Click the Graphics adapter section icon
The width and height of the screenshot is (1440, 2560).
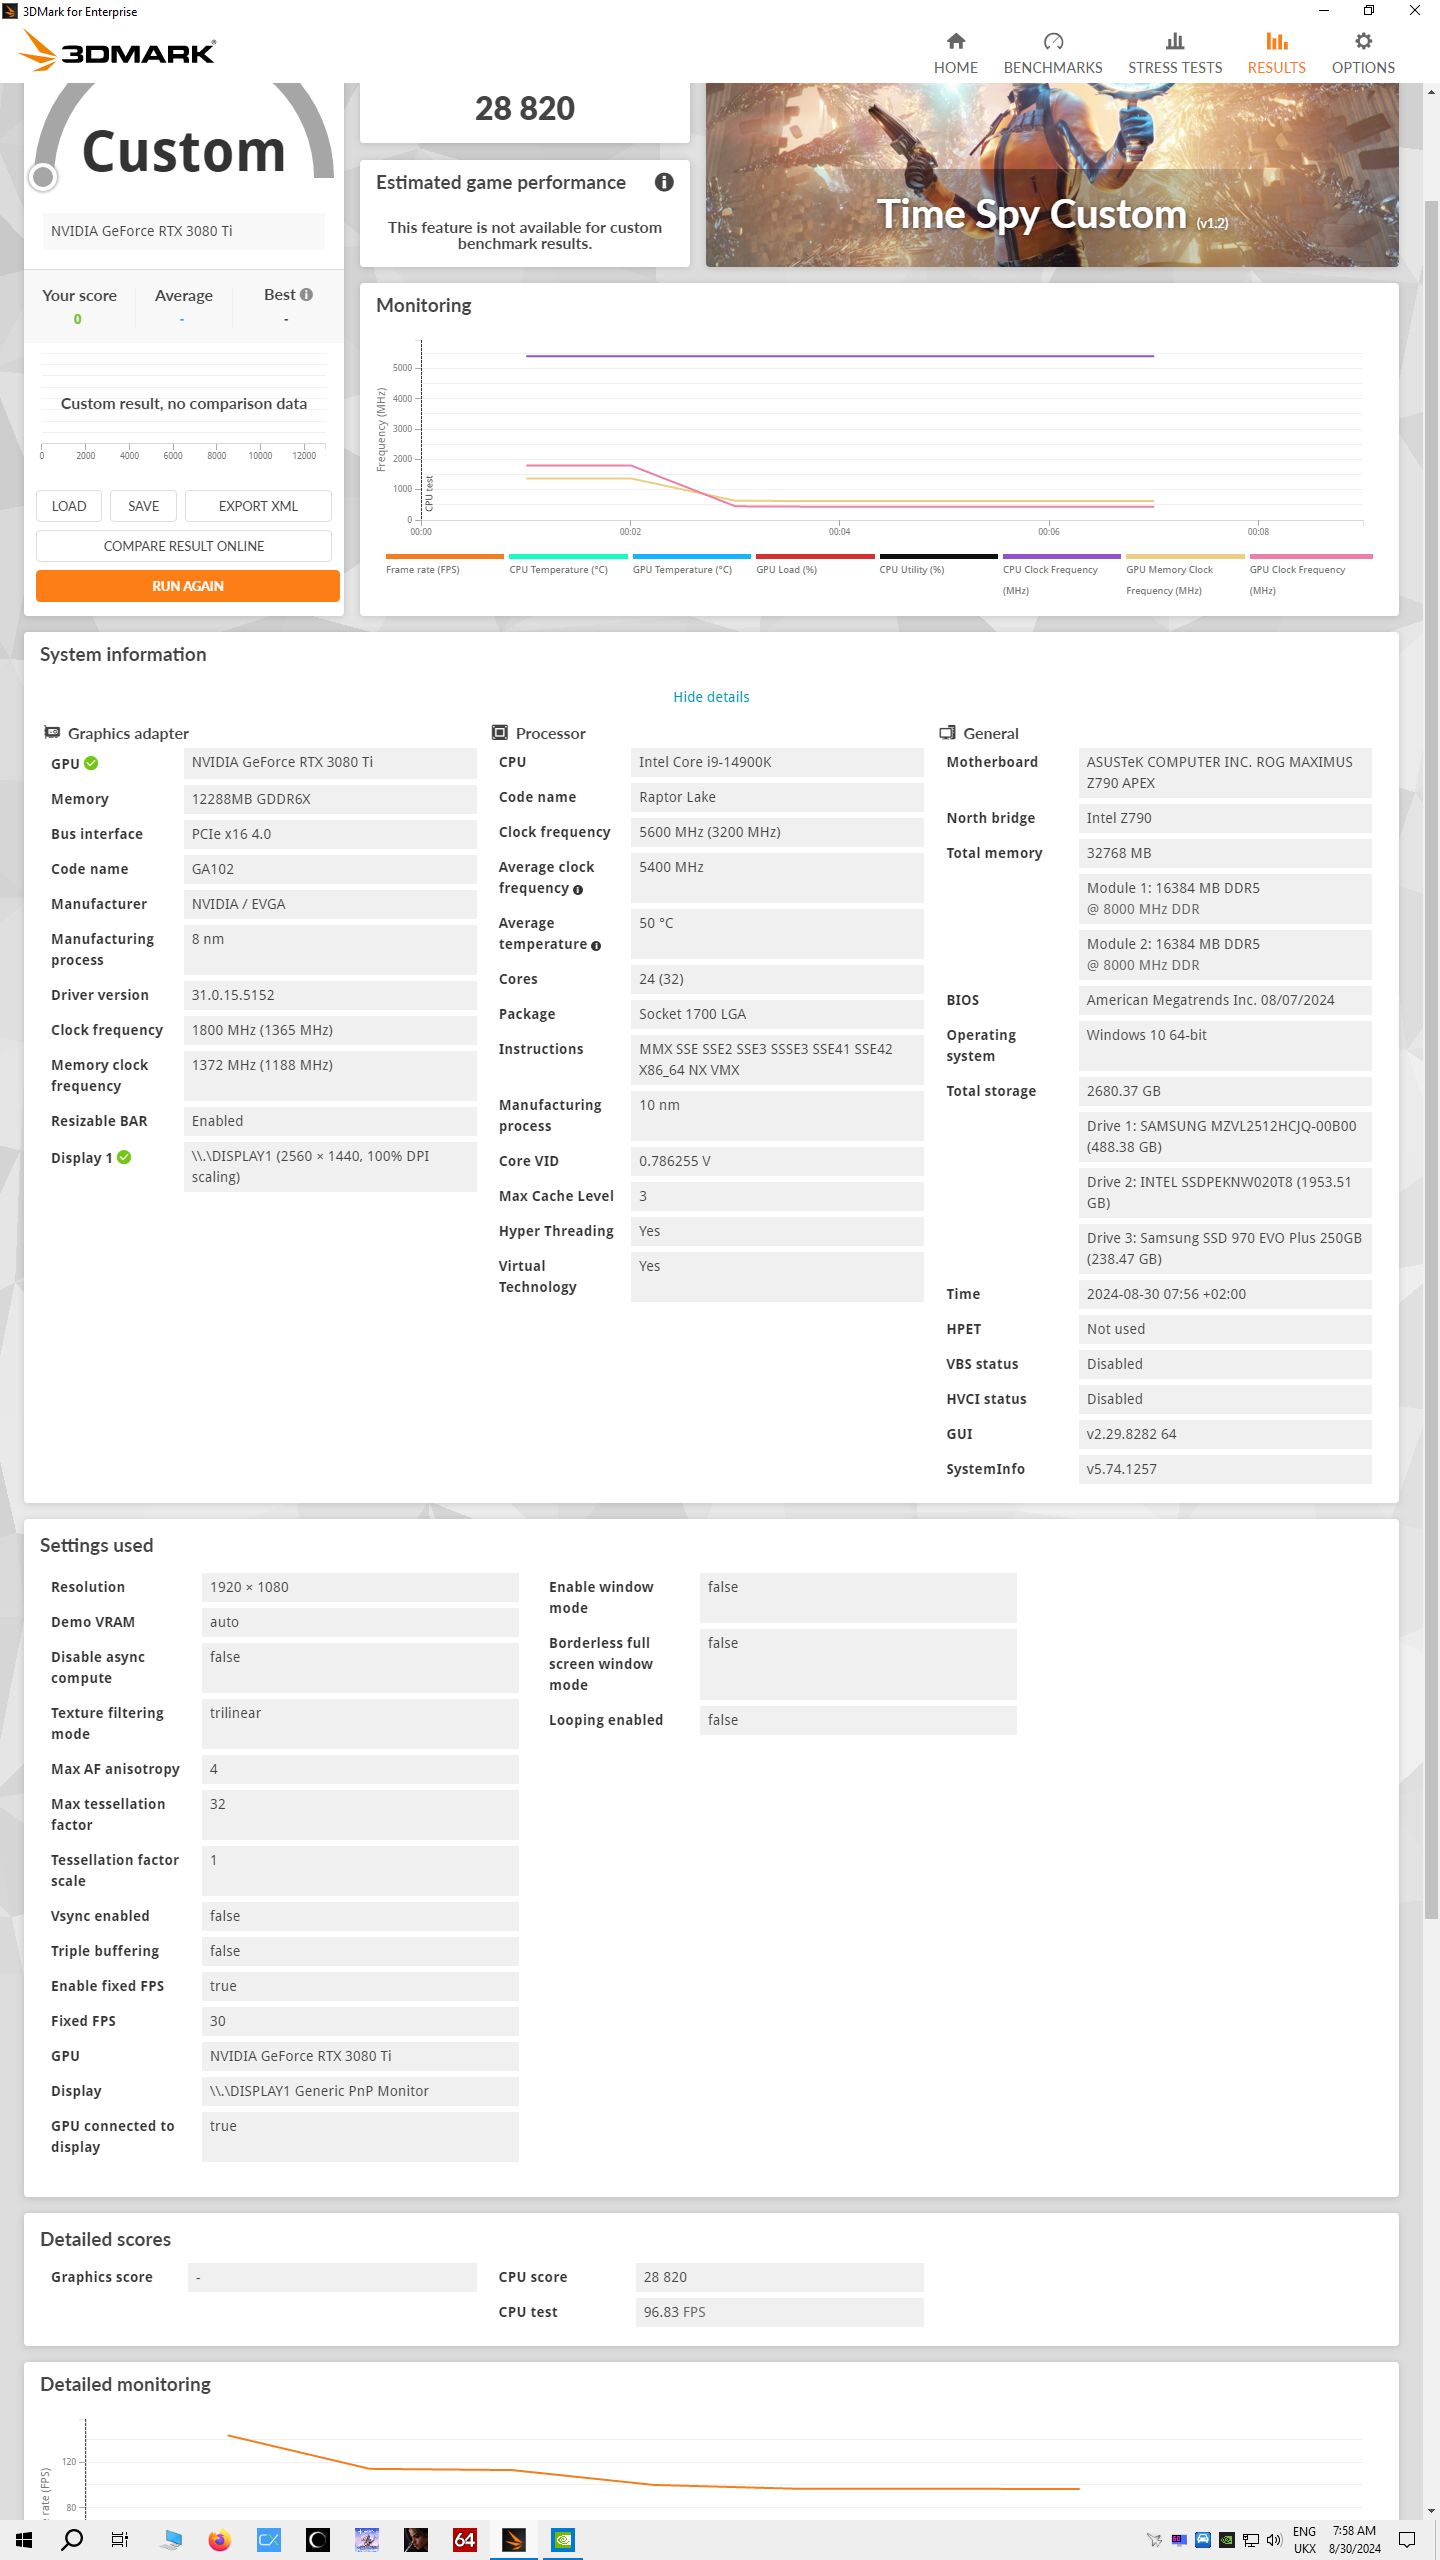pos(52,732)
